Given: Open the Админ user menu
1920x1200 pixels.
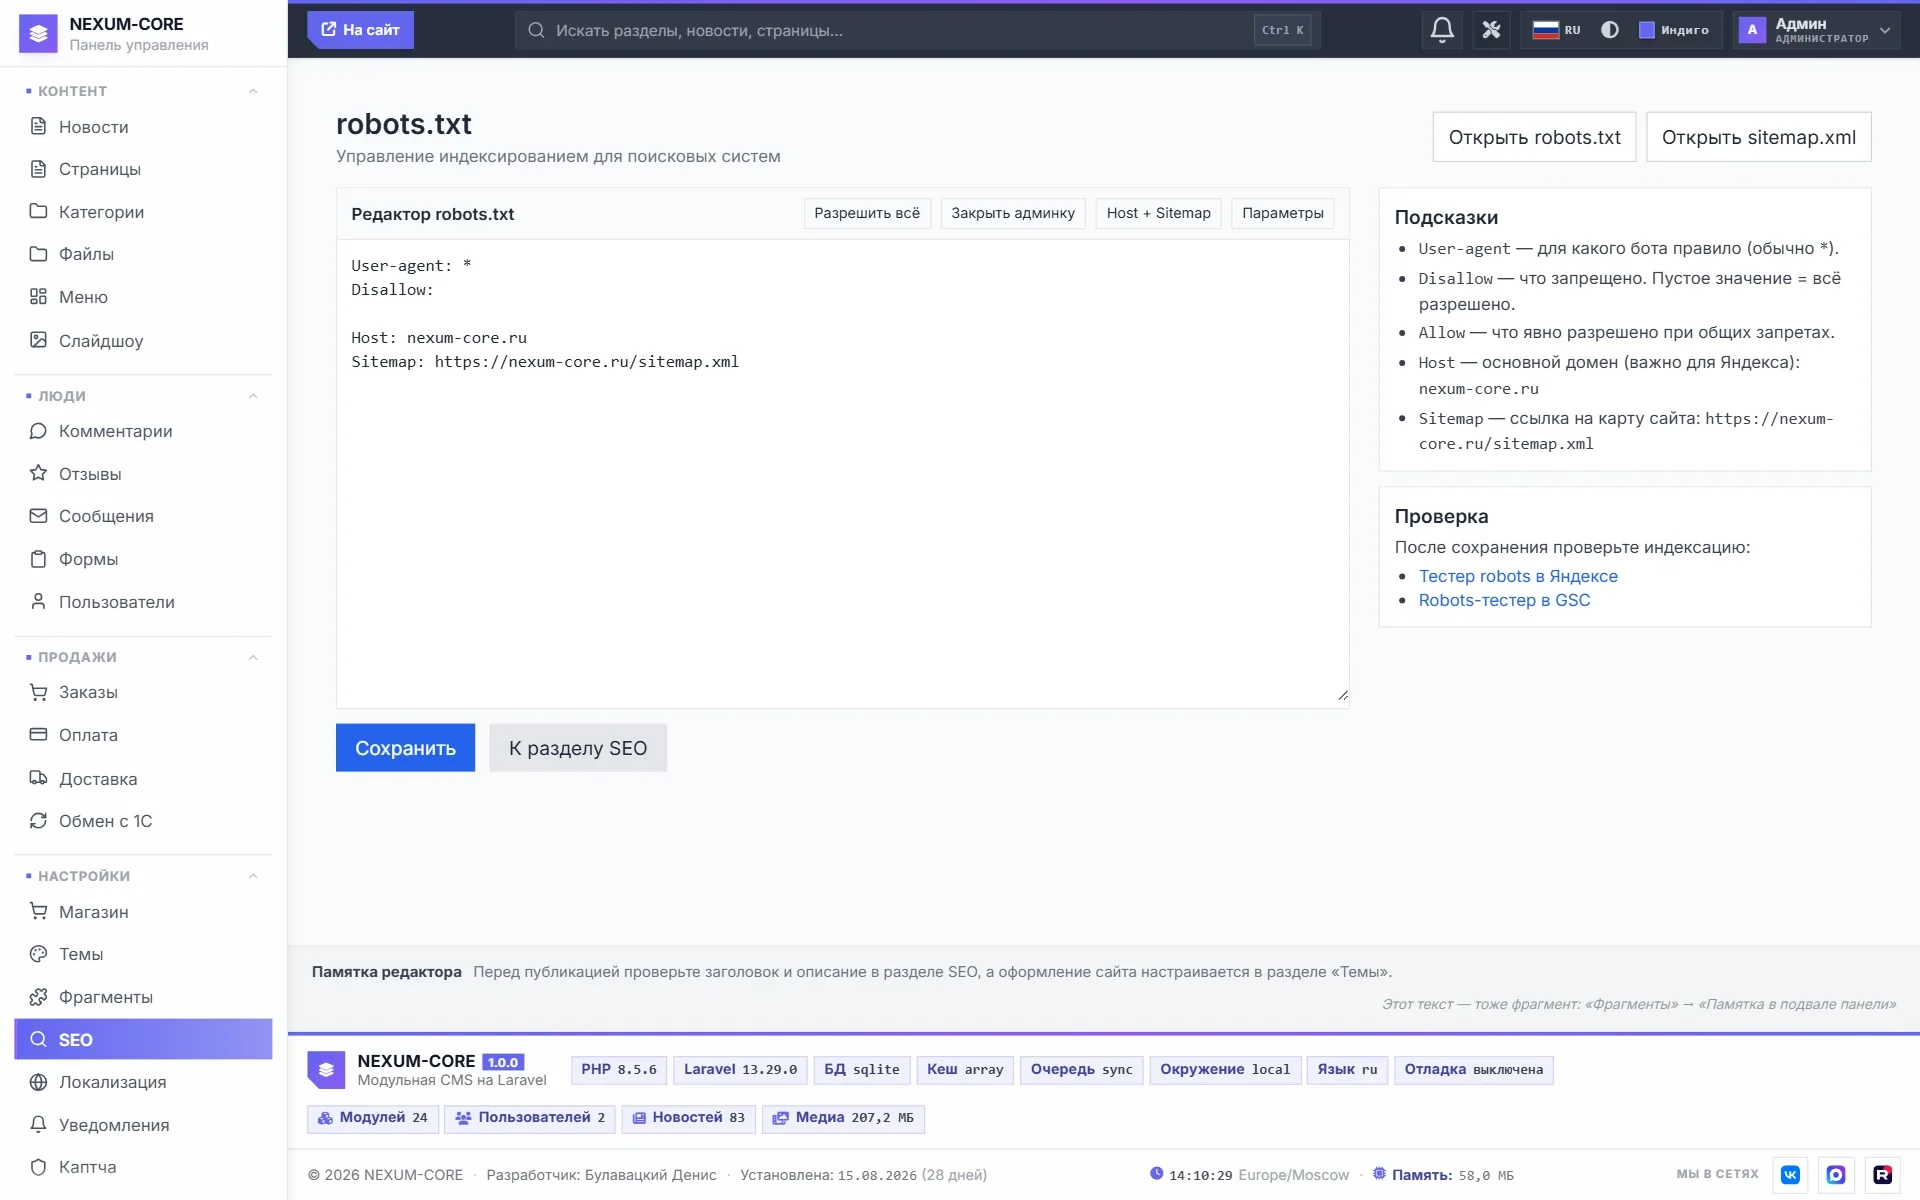Looking at the screenshot, I should 1815,30.
